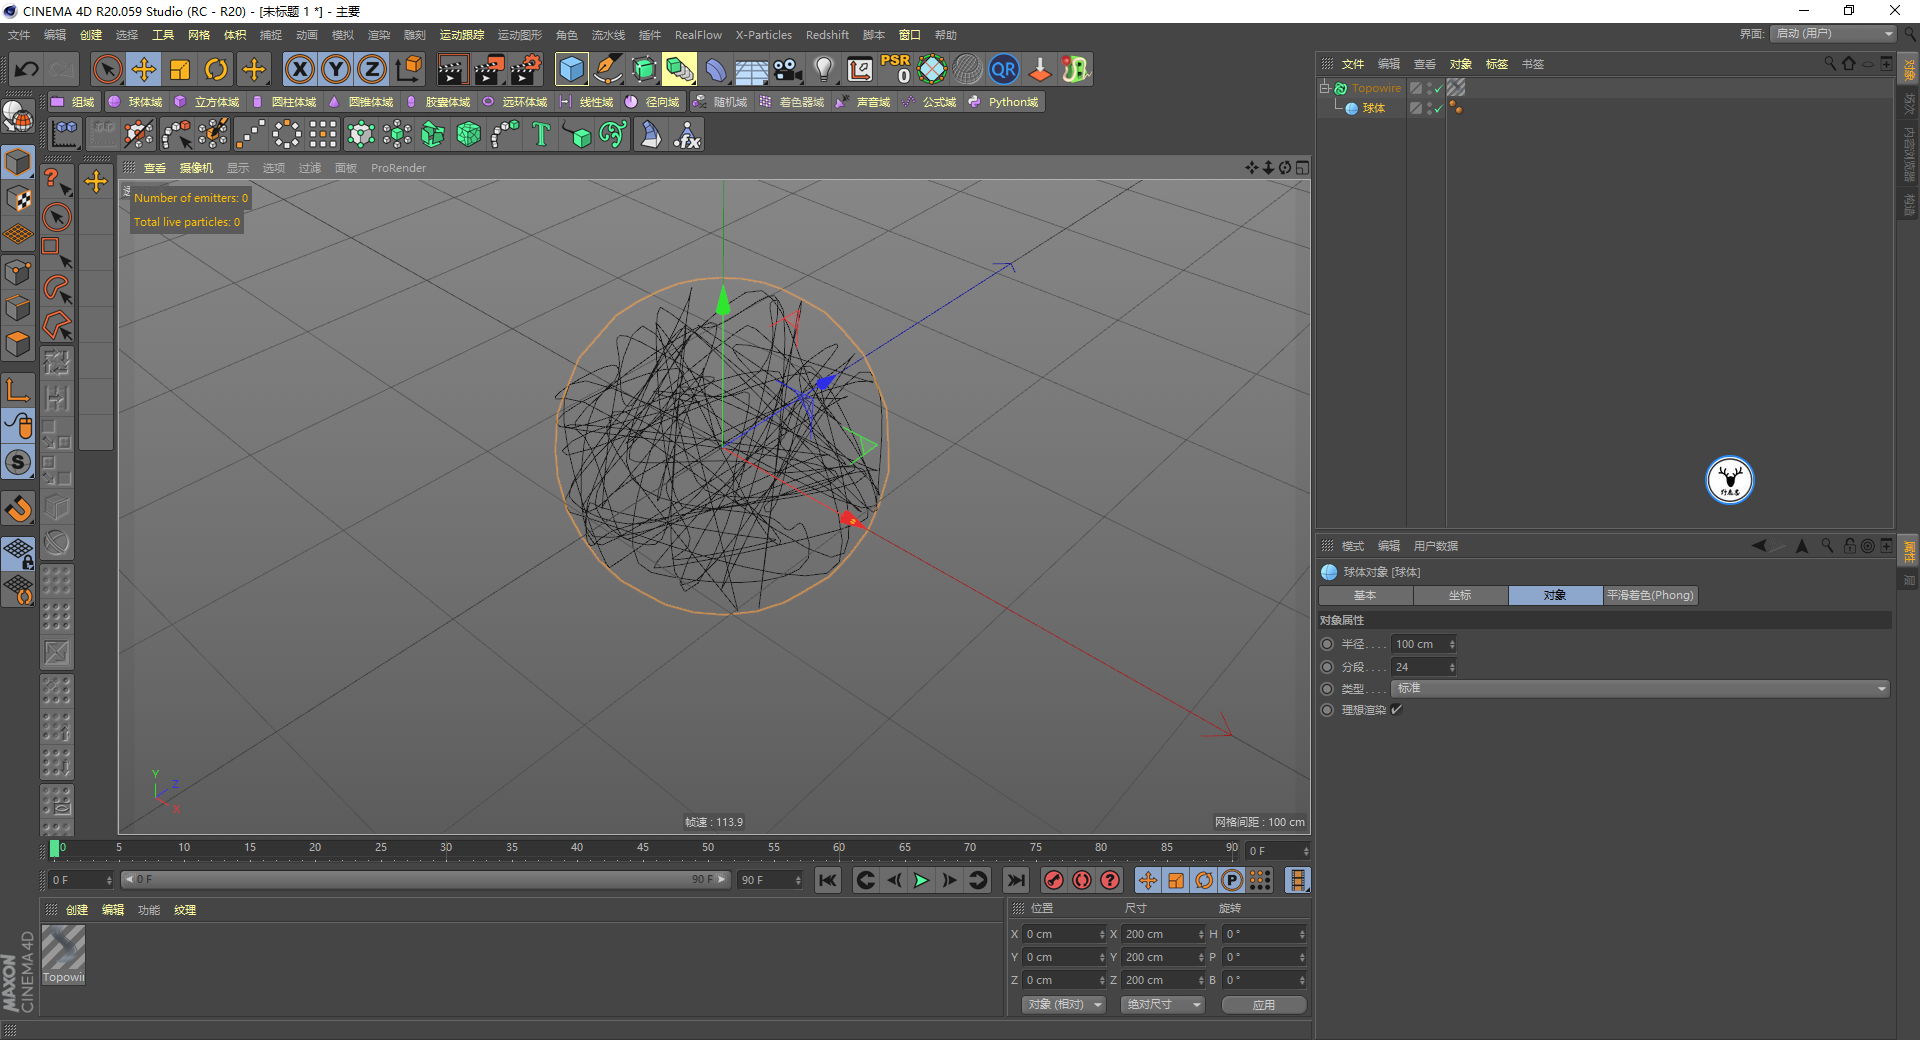The width and height of the screenshot is (1920, 1040).
Task: Toggle the 理想渲染 checkbox
Action: coord(1396,710)
